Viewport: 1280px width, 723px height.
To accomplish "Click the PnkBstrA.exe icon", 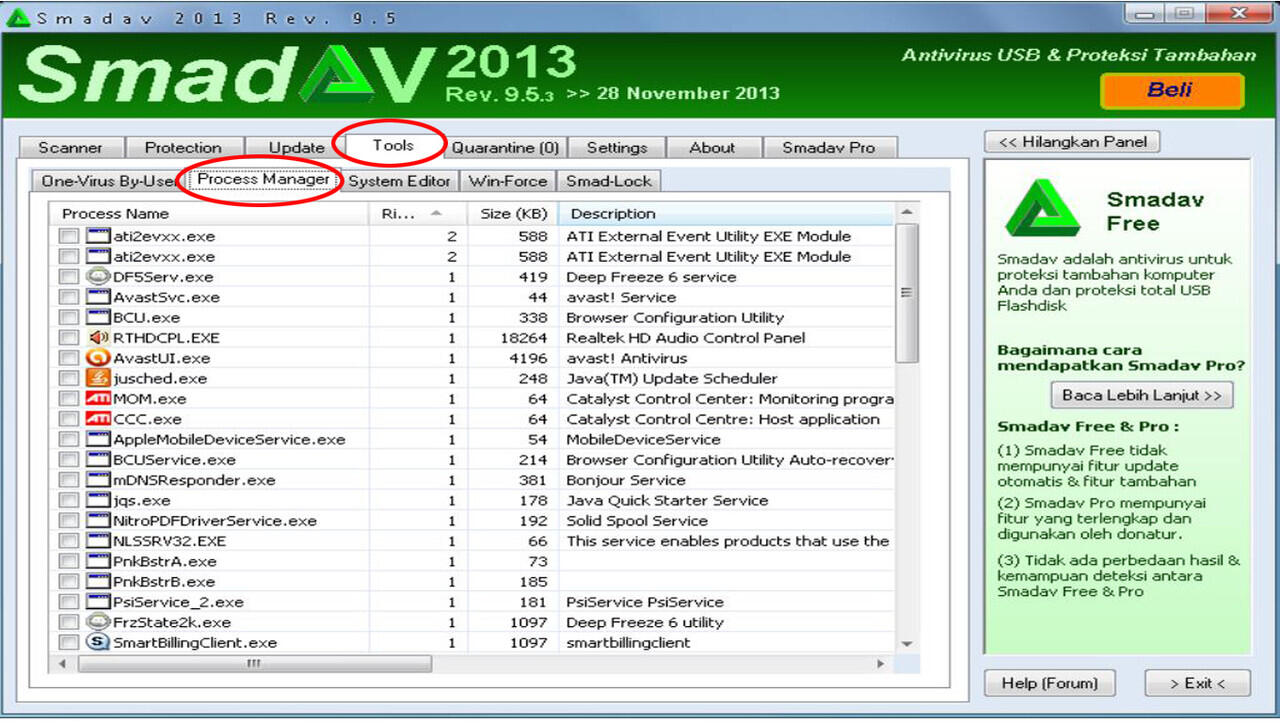I will (98, 561).
